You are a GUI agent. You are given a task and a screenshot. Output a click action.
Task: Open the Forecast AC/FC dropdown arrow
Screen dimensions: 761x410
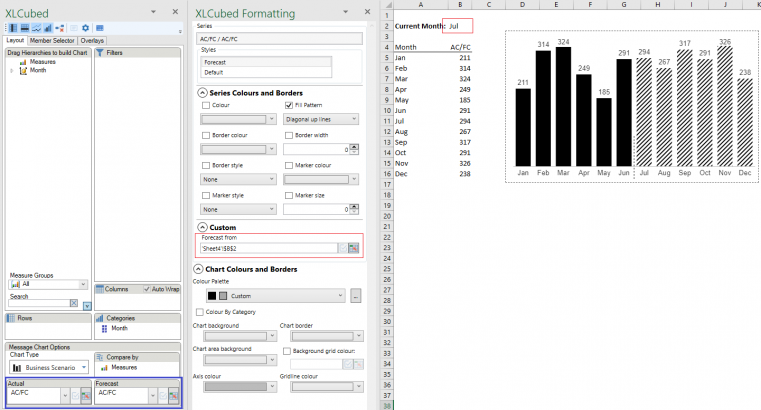(x=153, y=396)
